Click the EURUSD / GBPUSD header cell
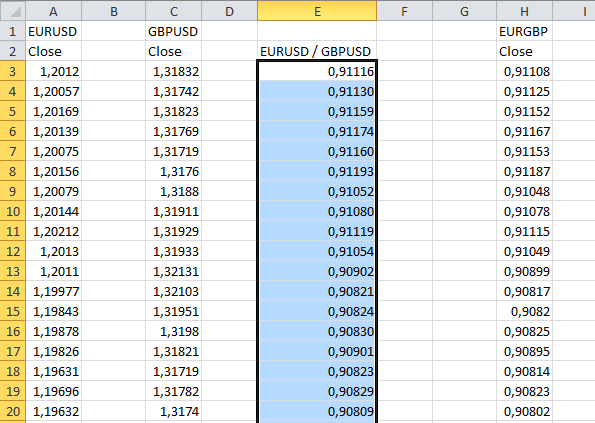This screenshot has width=595, height=423. point(317,51)
